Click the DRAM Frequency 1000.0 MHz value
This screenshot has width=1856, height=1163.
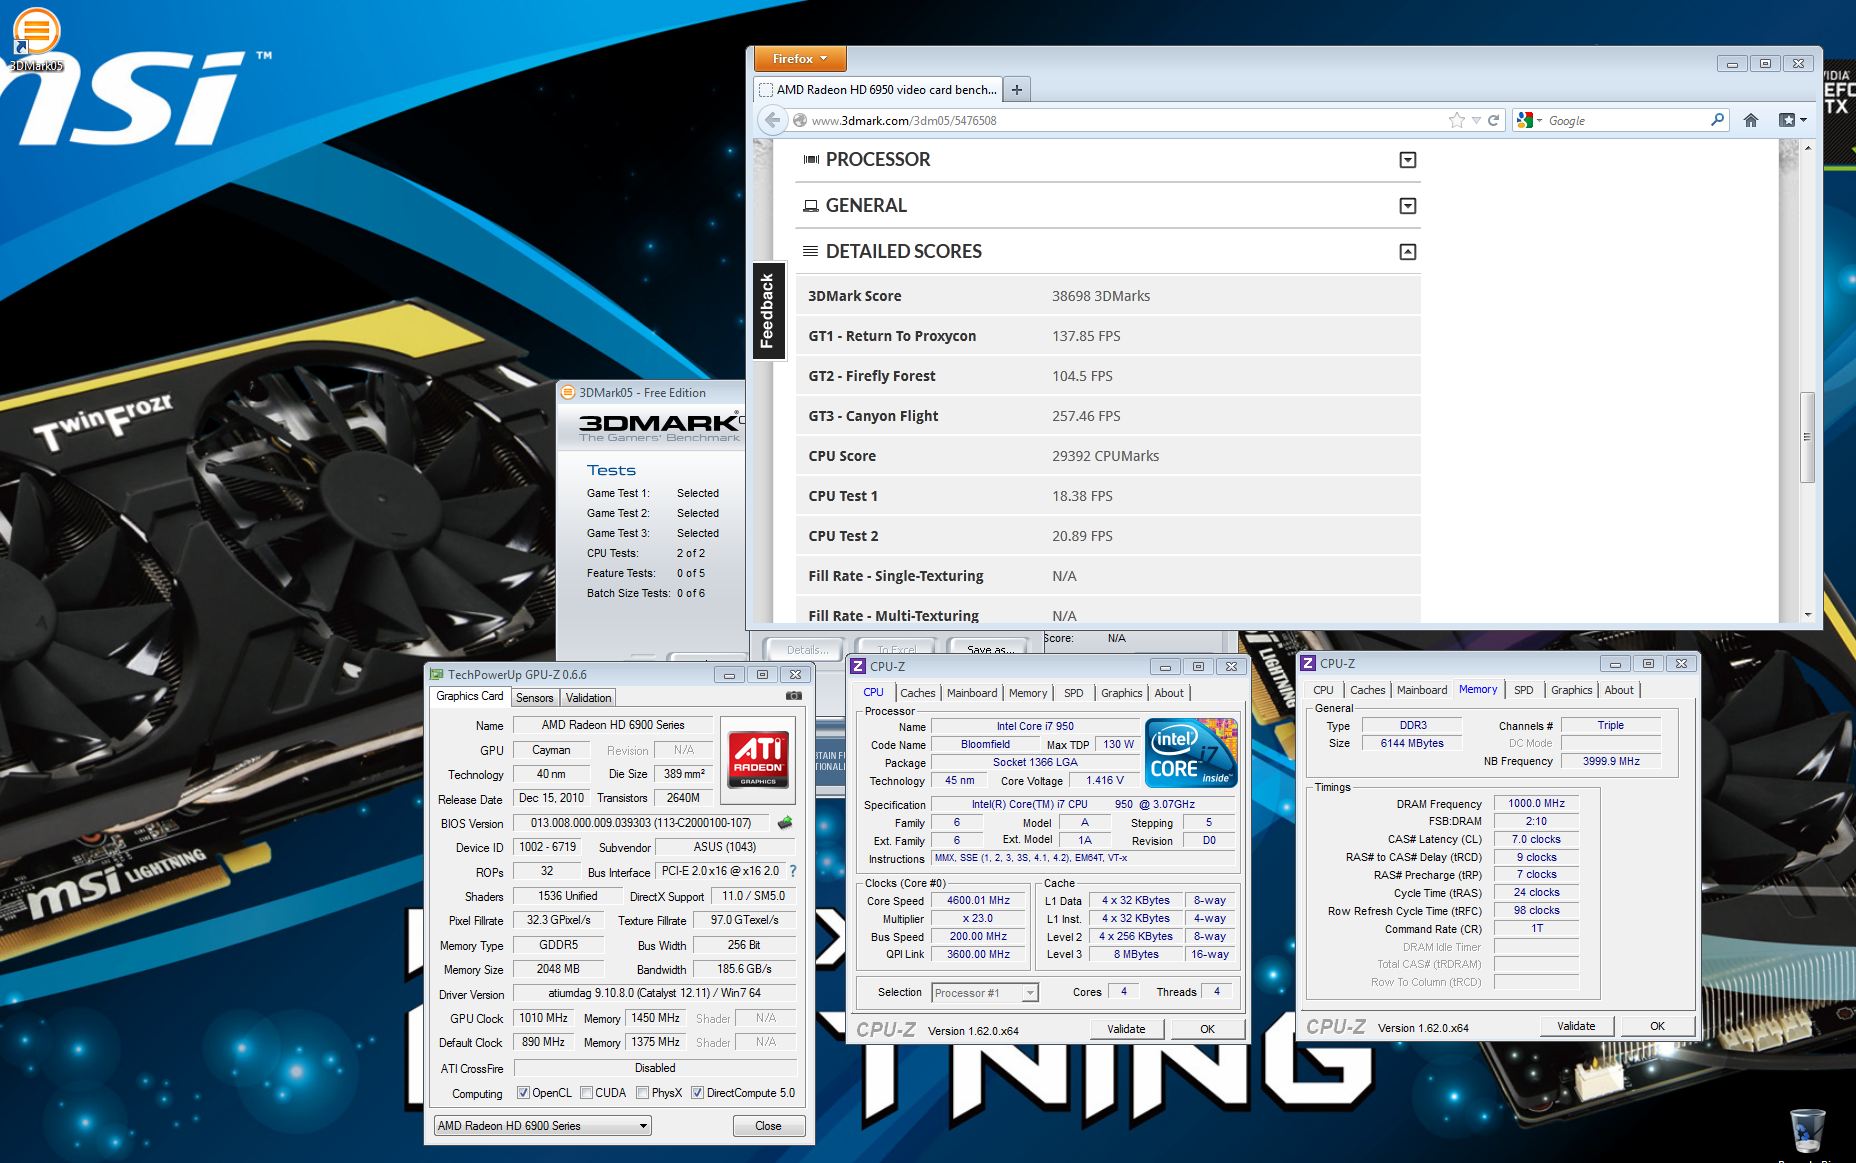point(1536,803)
